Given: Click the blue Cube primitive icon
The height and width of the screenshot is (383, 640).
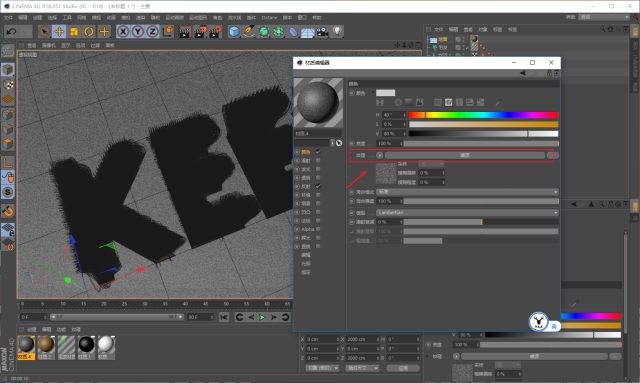Looking at the screenshot, I should (x=234, y=31).
